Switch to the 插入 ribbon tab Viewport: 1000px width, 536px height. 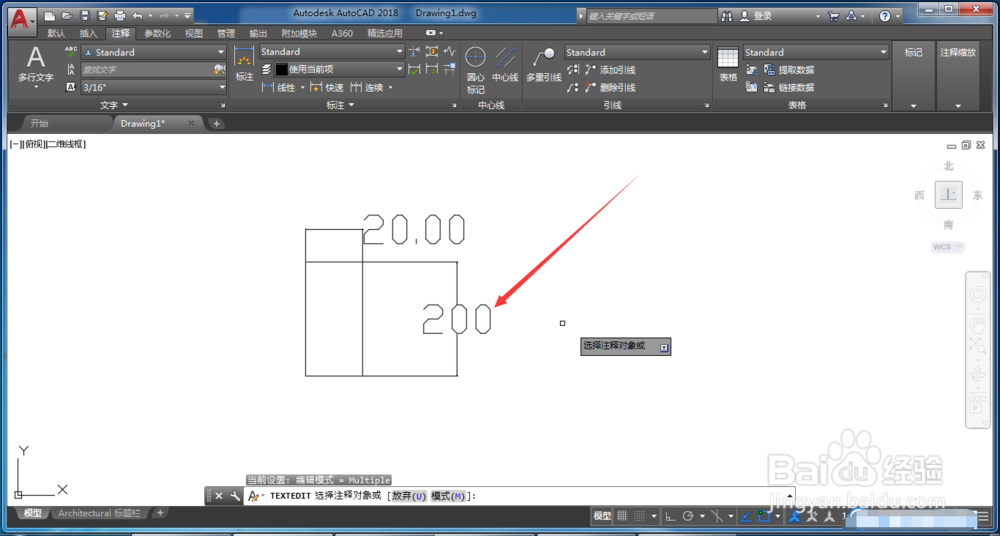[89, 34]
